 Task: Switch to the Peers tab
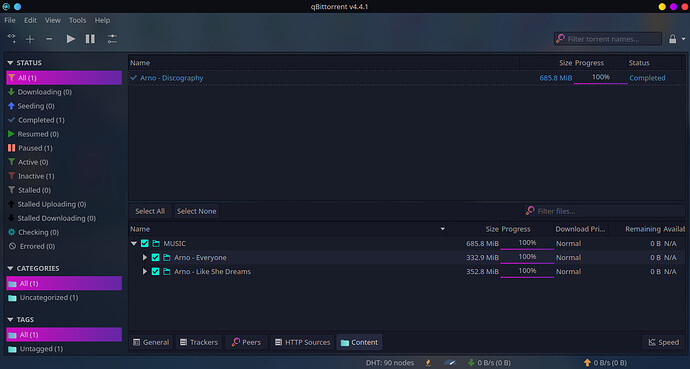tap(246, 342)
